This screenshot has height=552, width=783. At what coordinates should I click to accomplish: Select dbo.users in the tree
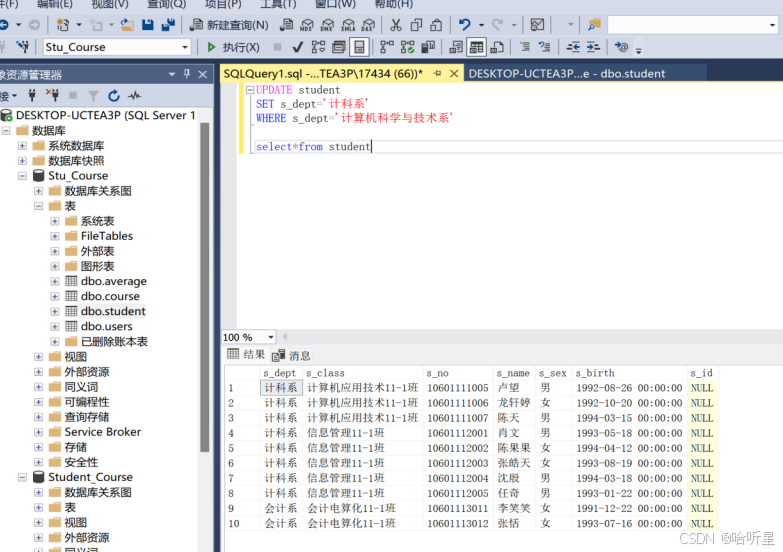(x=106, y=326)
